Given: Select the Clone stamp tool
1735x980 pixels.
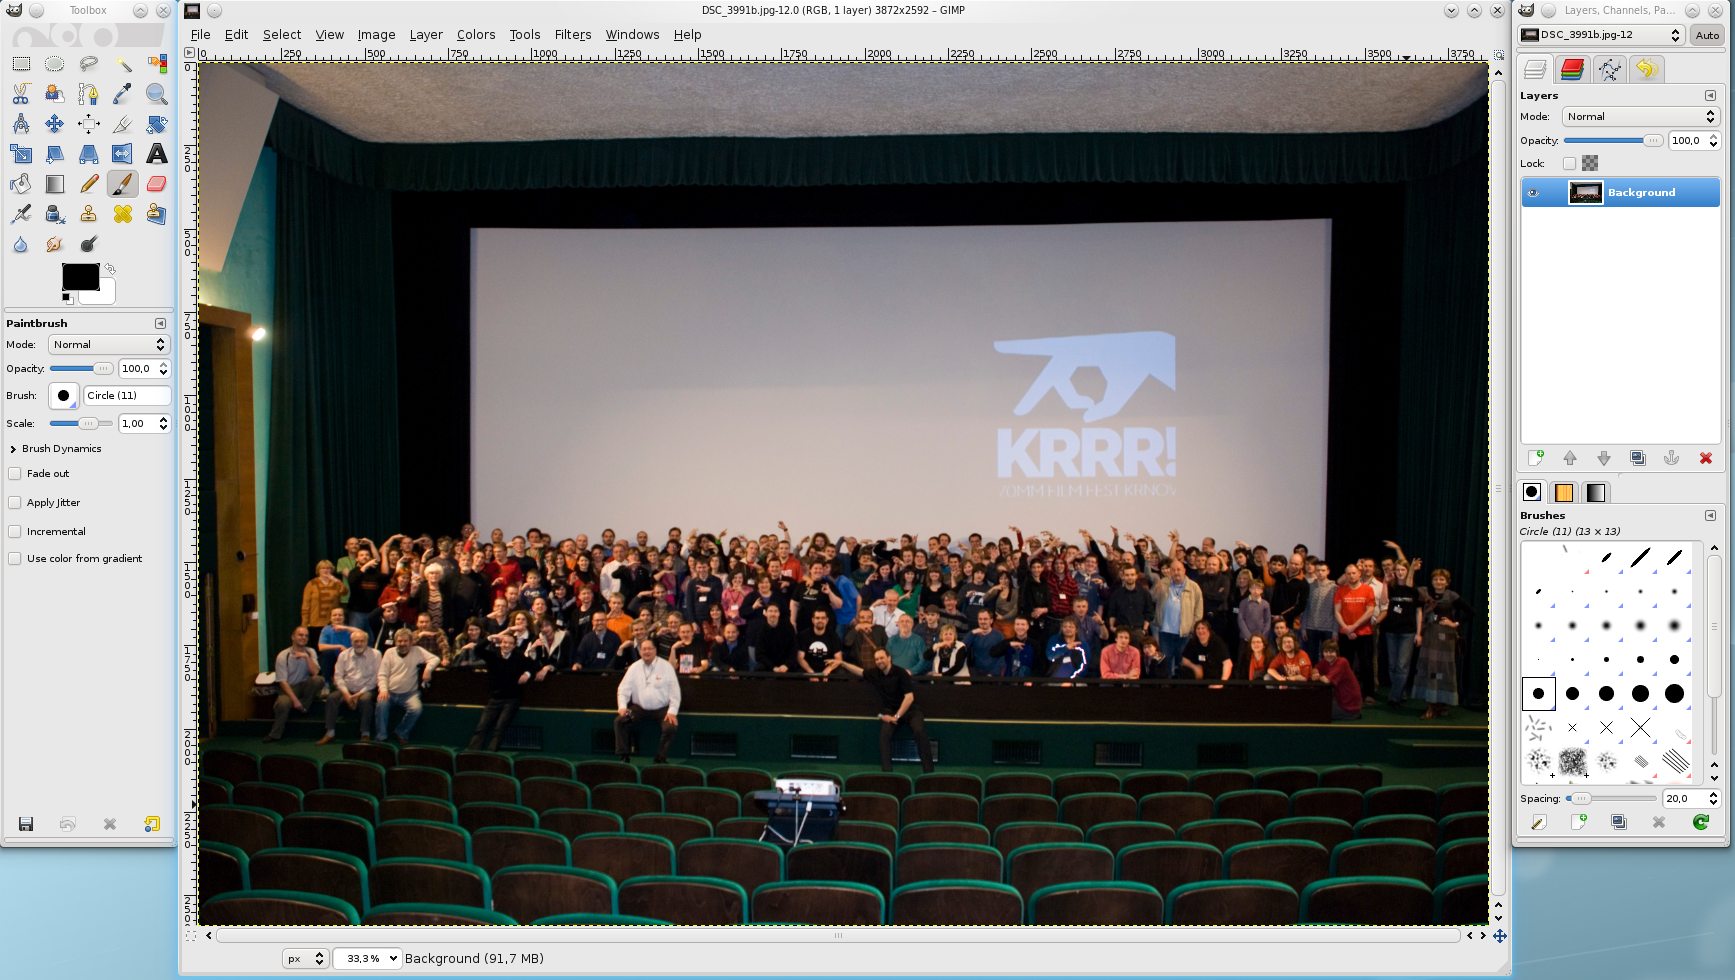Looking at the screenshot, I should coord(89,214).
